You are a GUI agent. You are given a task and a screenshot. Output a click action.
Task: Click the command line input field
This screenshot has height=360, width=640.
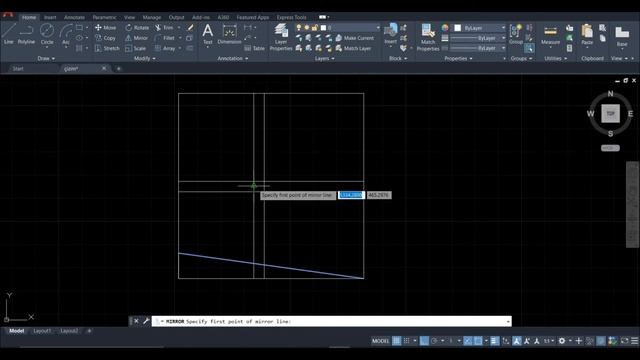(331, 321)
